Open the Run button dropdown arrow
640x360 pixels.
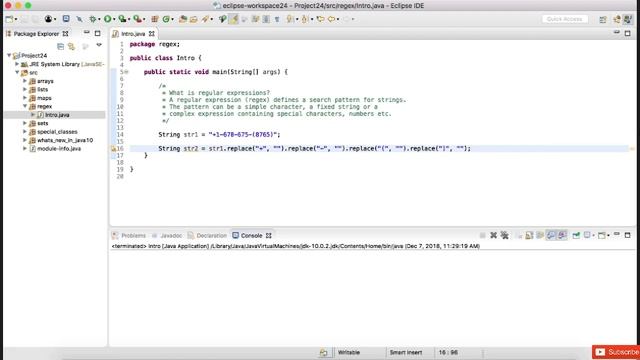click(x=114, y=19)
